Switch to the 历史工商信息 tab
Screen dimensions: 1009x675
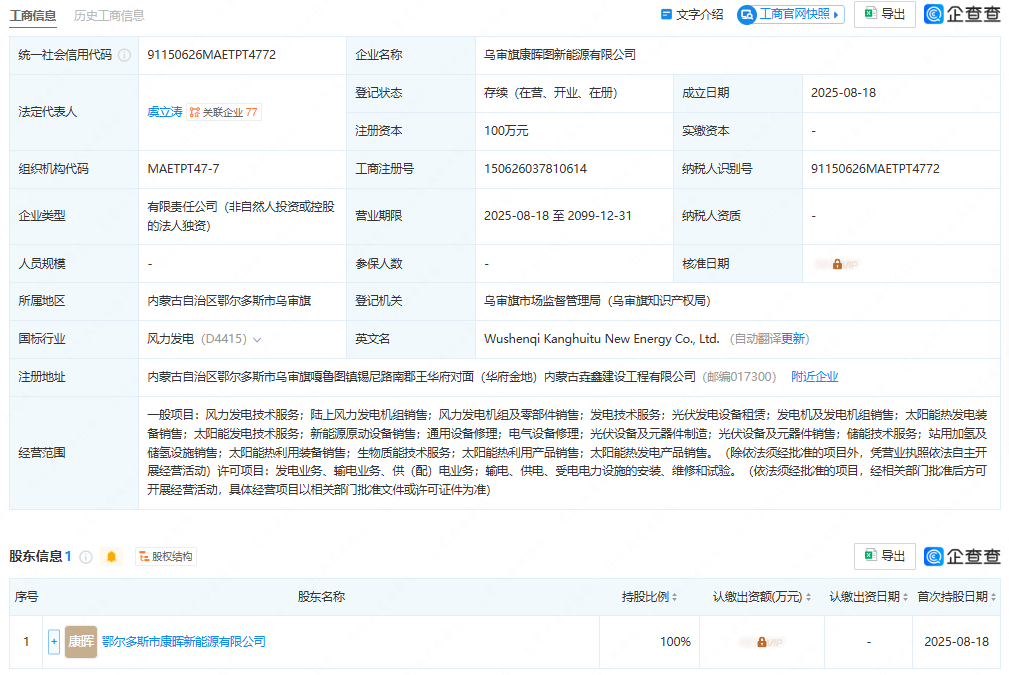(109, 15)
